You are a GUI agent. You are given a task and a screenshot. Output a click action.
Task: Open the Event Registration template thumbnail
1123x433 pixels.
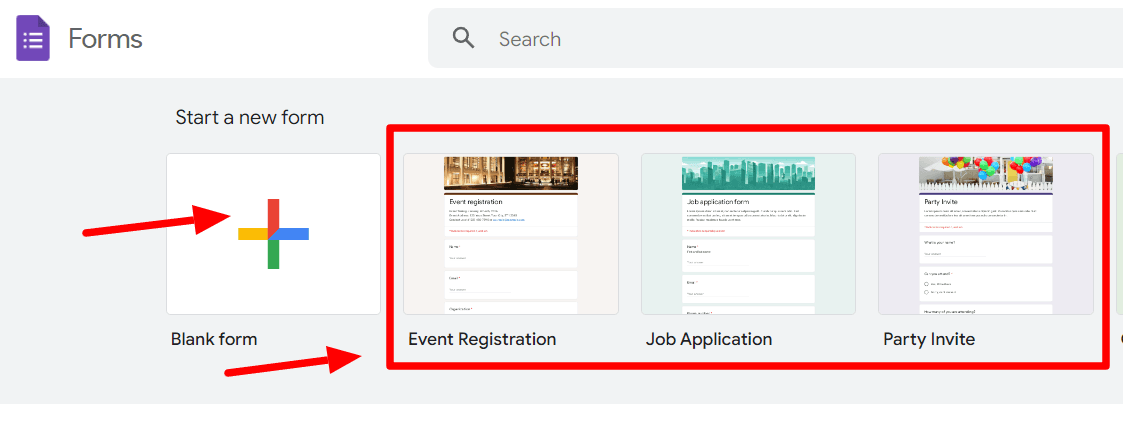coord(511,234)
